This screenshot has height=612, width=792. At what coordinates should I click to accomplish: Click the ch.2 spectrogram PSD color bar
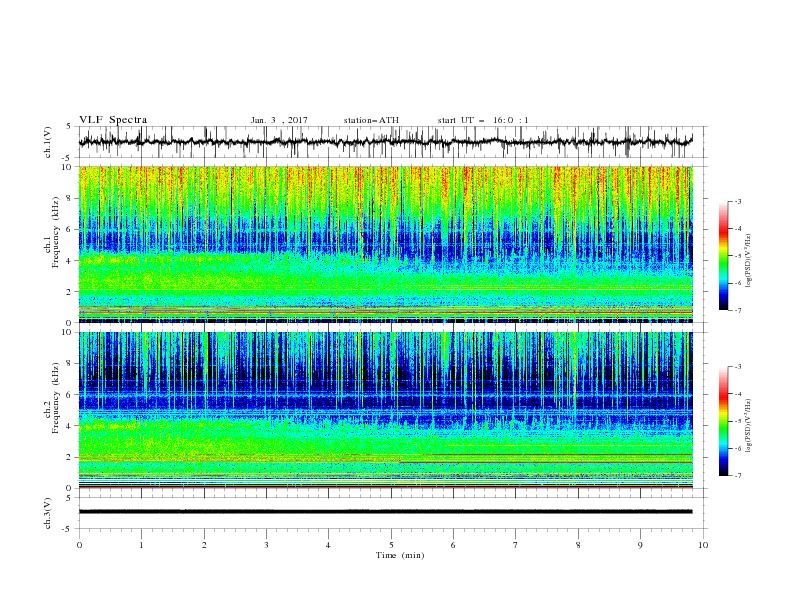[x=724, y=421]
